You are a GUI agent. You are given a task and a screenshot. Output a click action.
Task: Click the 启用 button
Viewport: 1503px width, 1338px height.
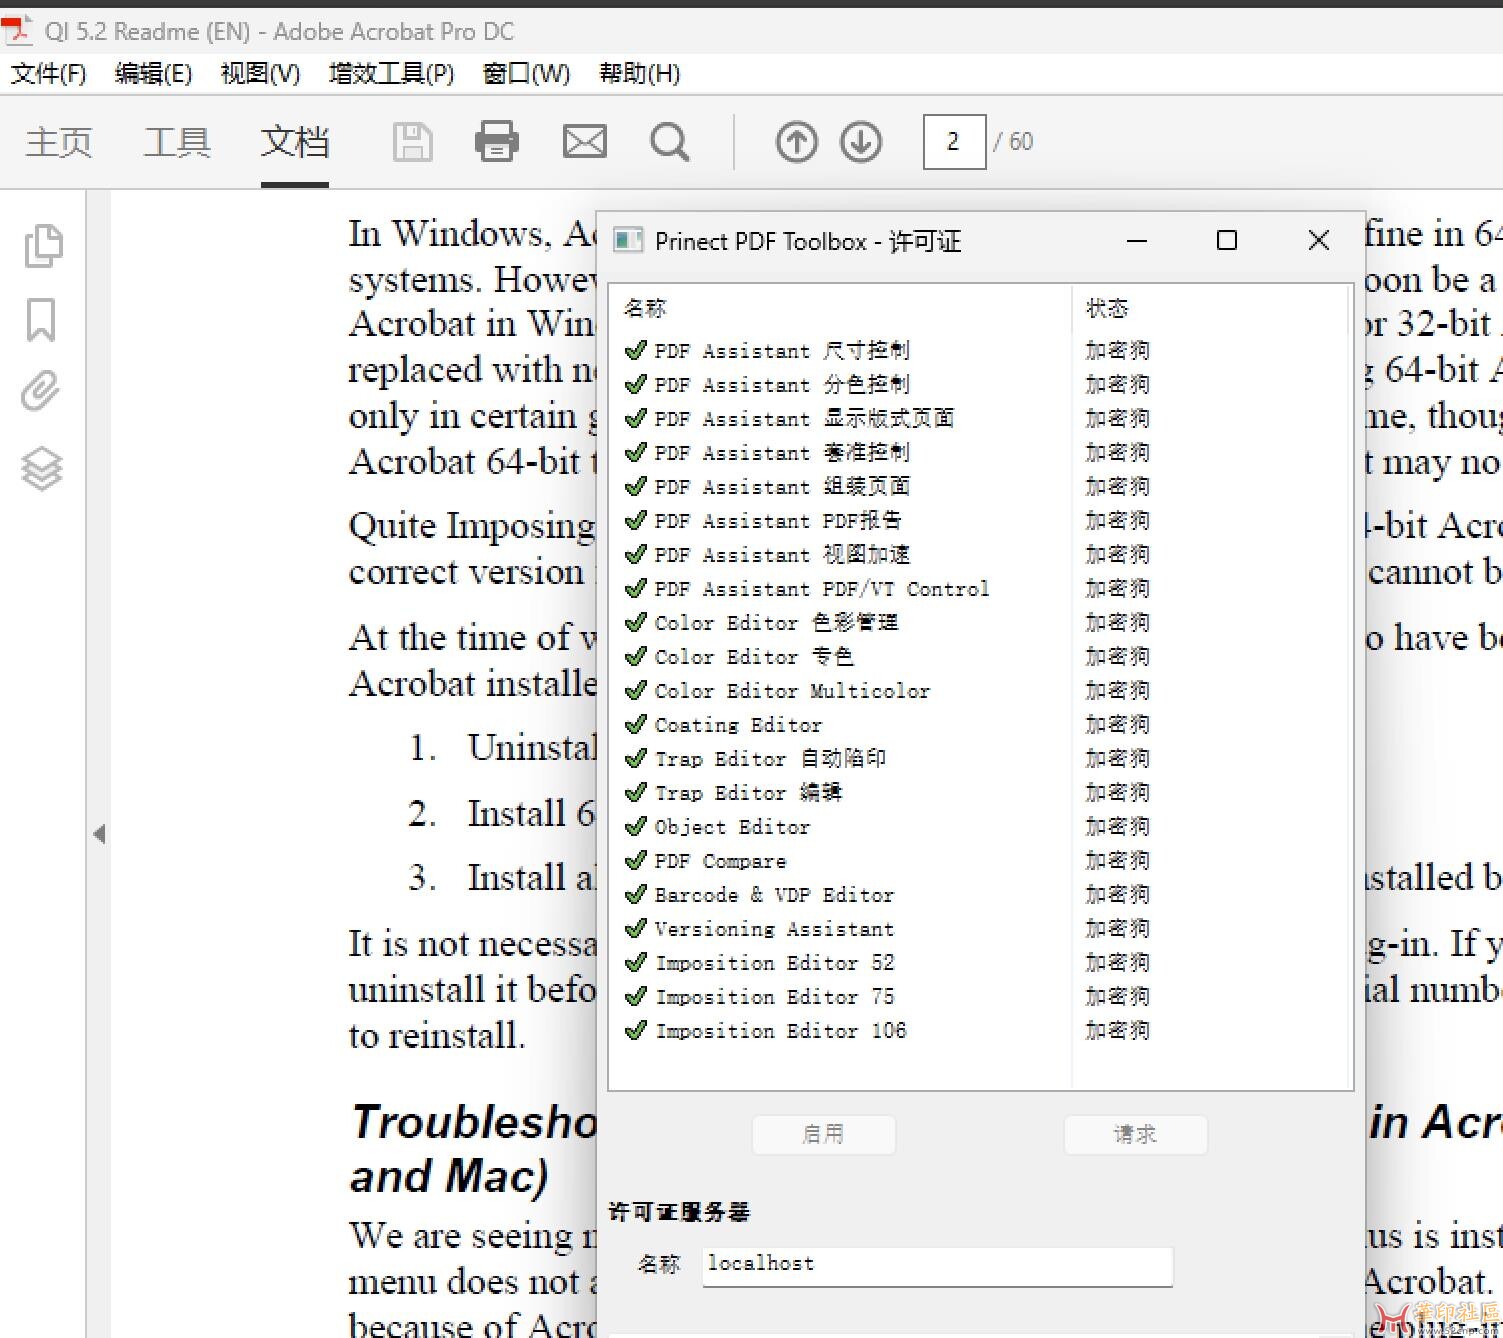coord(823,1134)
